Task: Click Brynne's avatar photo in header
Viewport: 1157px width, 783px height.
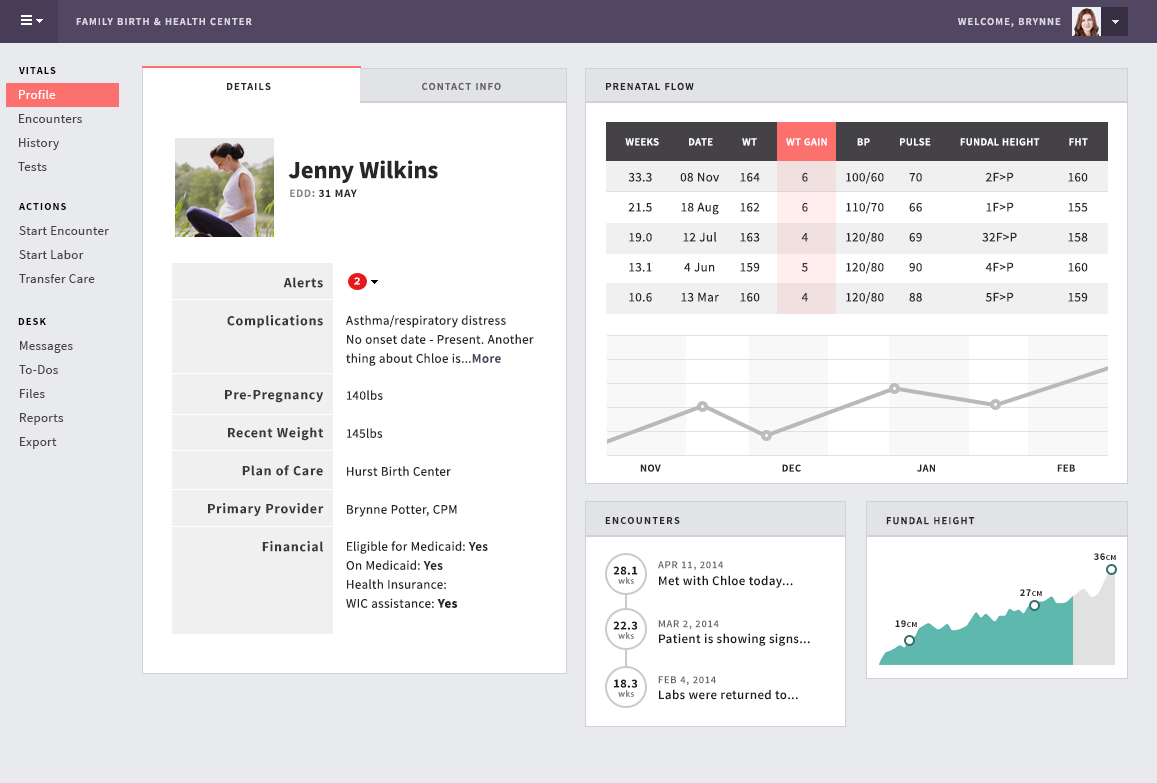Action: click(x=1086, y=22)
